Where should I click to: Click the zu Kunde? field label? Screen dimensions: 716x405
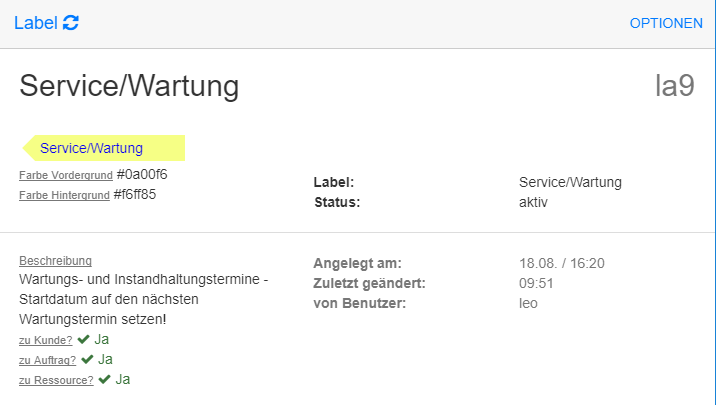(45, 341)
